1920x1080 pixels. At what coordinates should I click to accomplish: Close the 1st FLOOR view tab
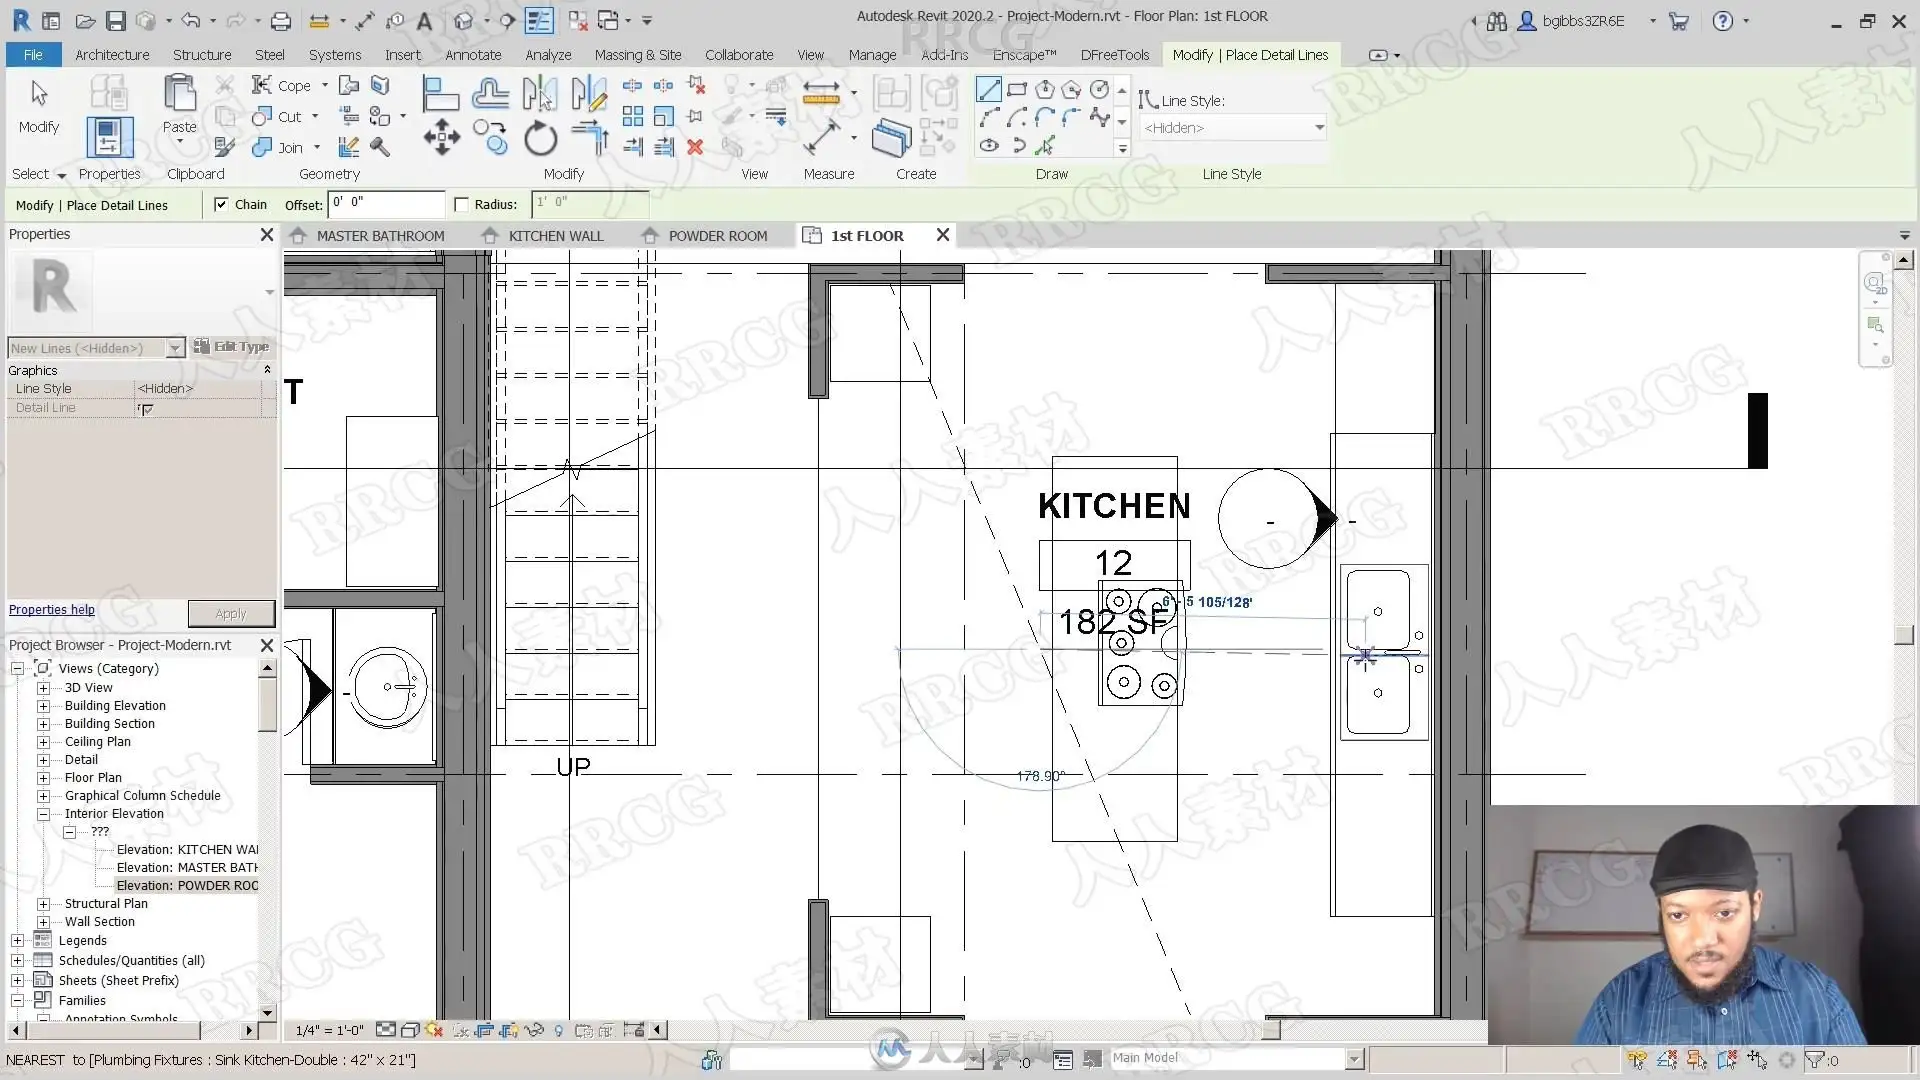942,235
